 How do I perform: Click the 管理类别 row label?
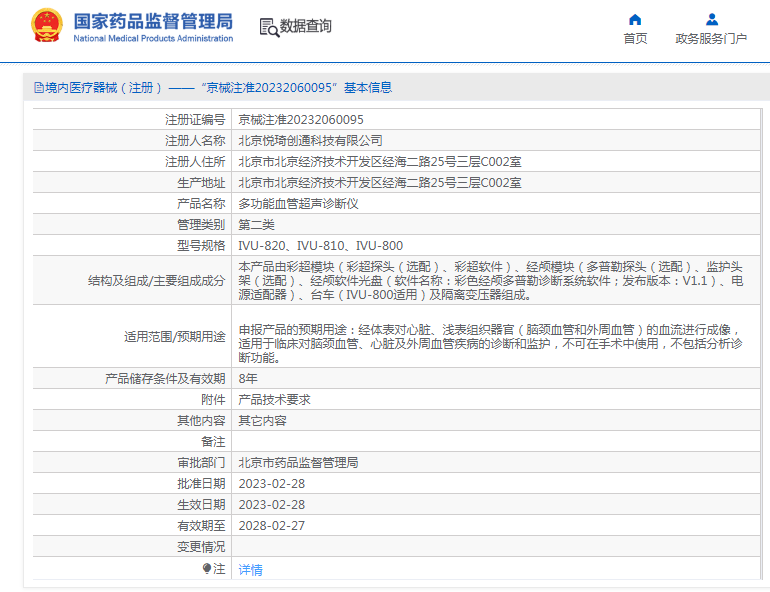click(x=201, y=225)
